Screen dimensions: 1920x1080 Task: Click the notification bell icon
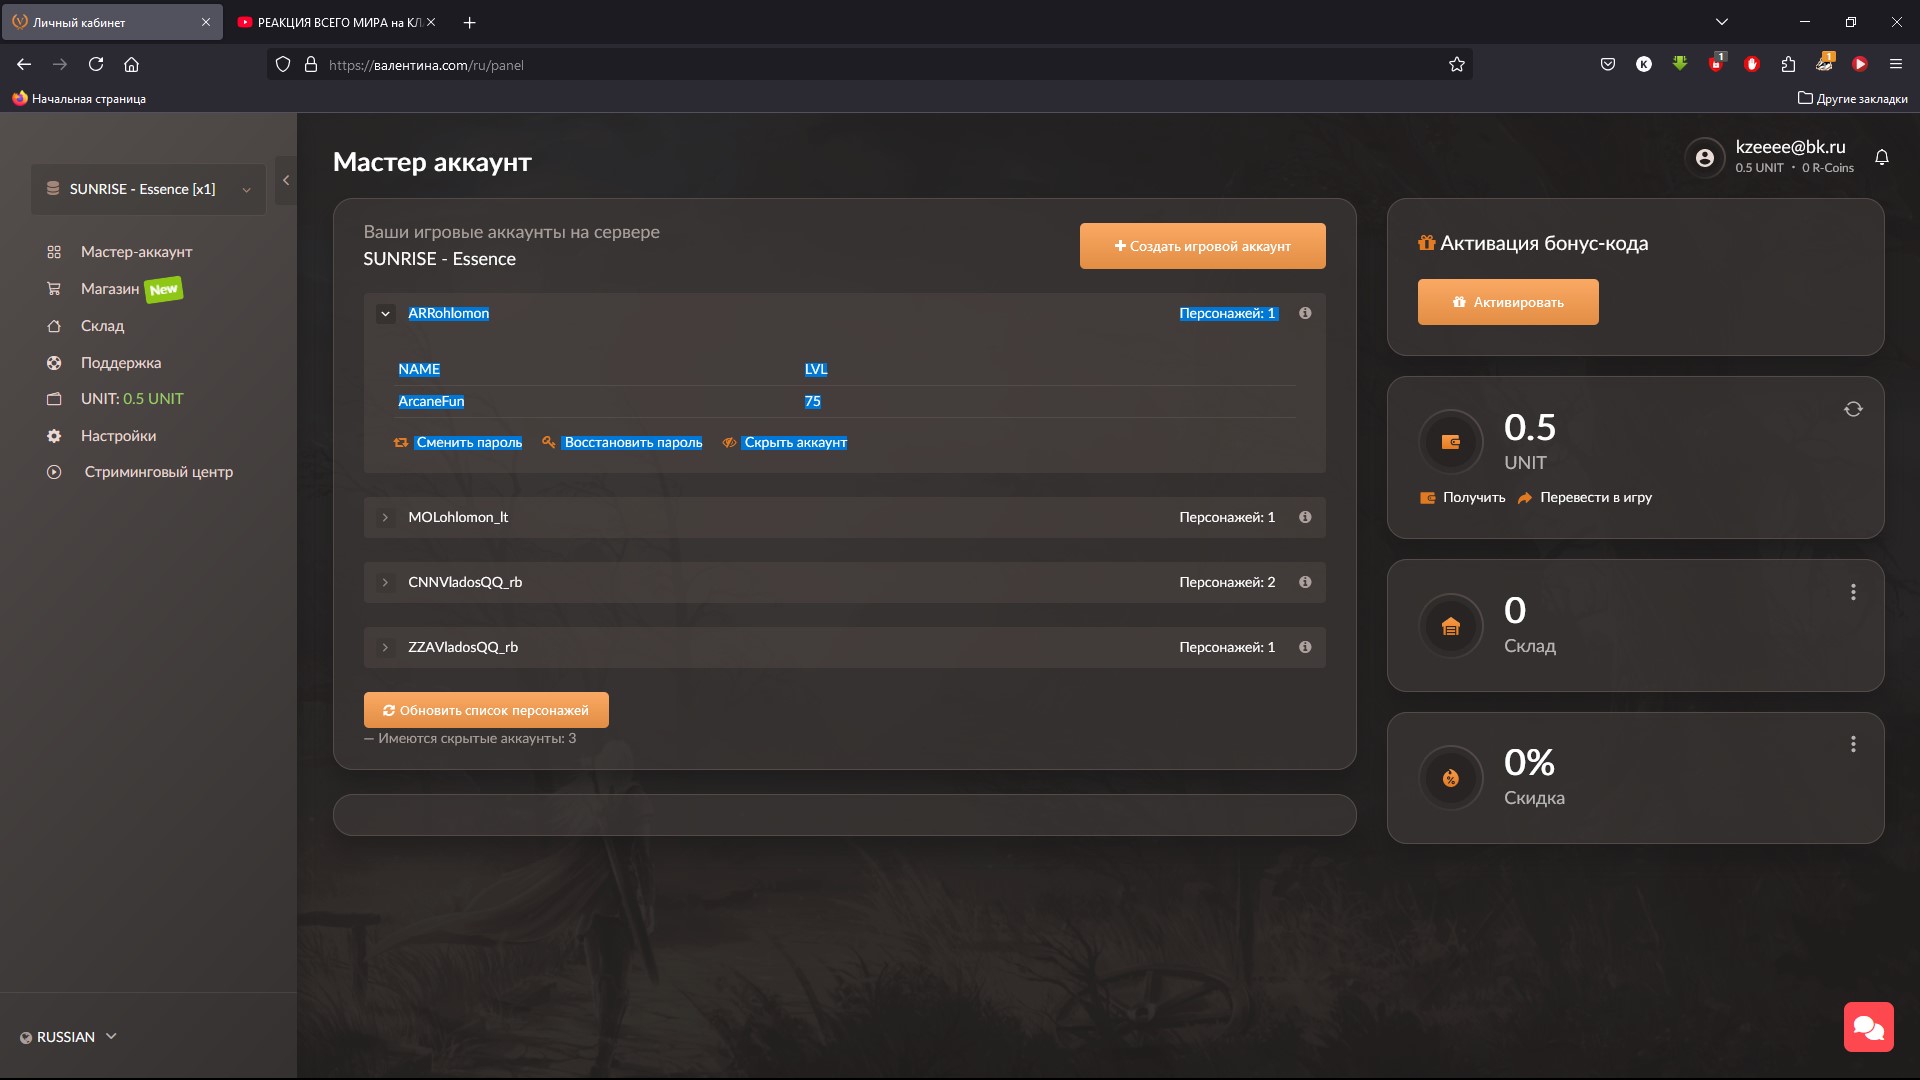tap(1881, 158)
